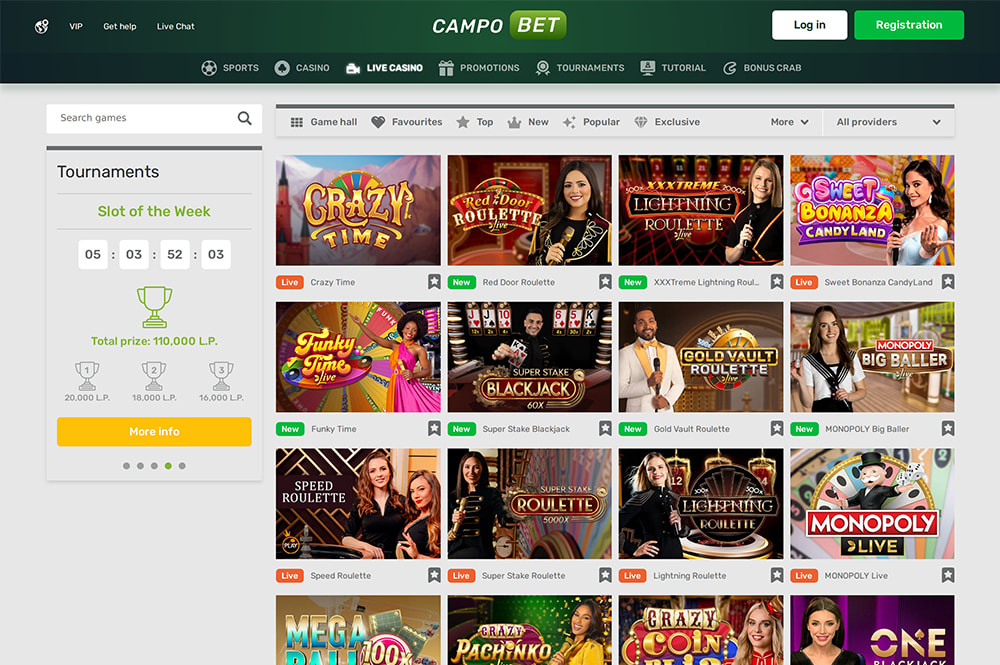Open the Get help link

coord(120,26)
